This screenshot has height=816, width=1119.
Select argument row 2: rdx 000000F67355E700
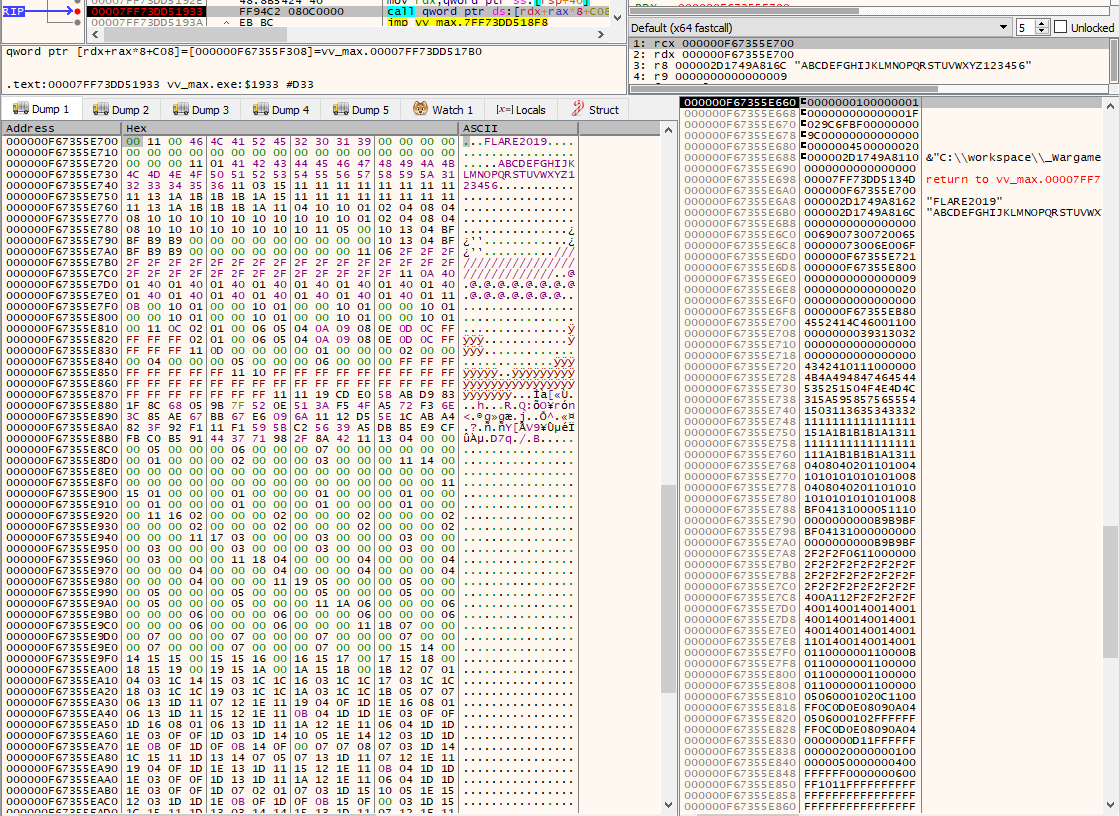(870, 54)
